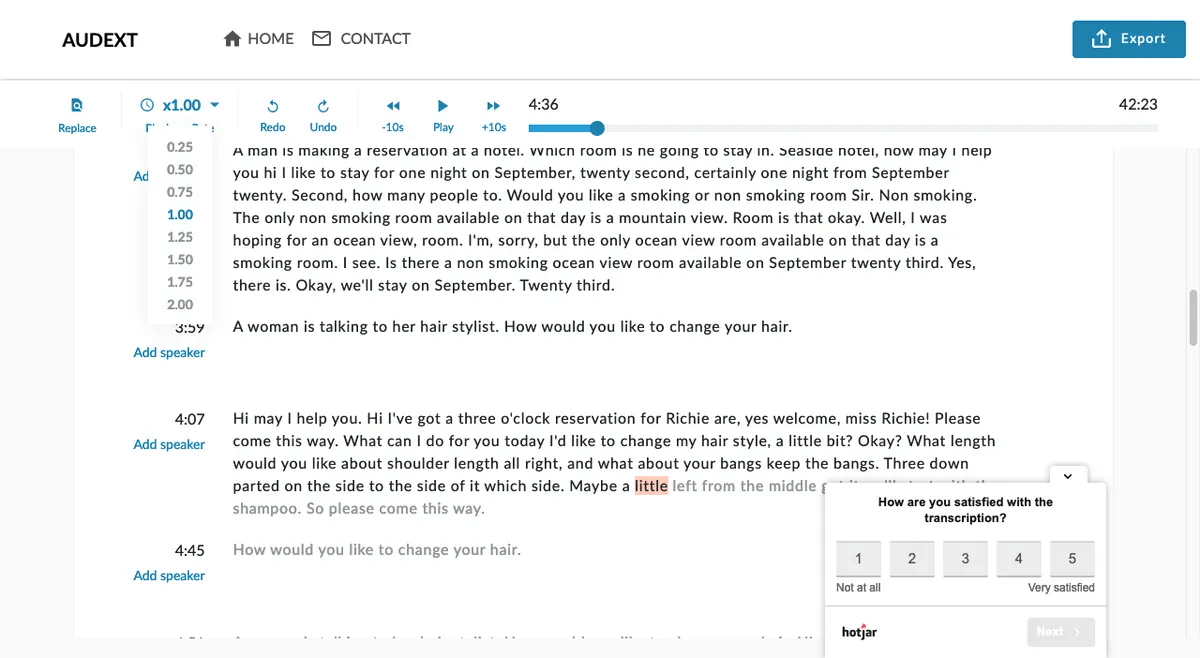Select 2.00 playback speed
The width and height of the screenshot is (1200, 658).
180,305
